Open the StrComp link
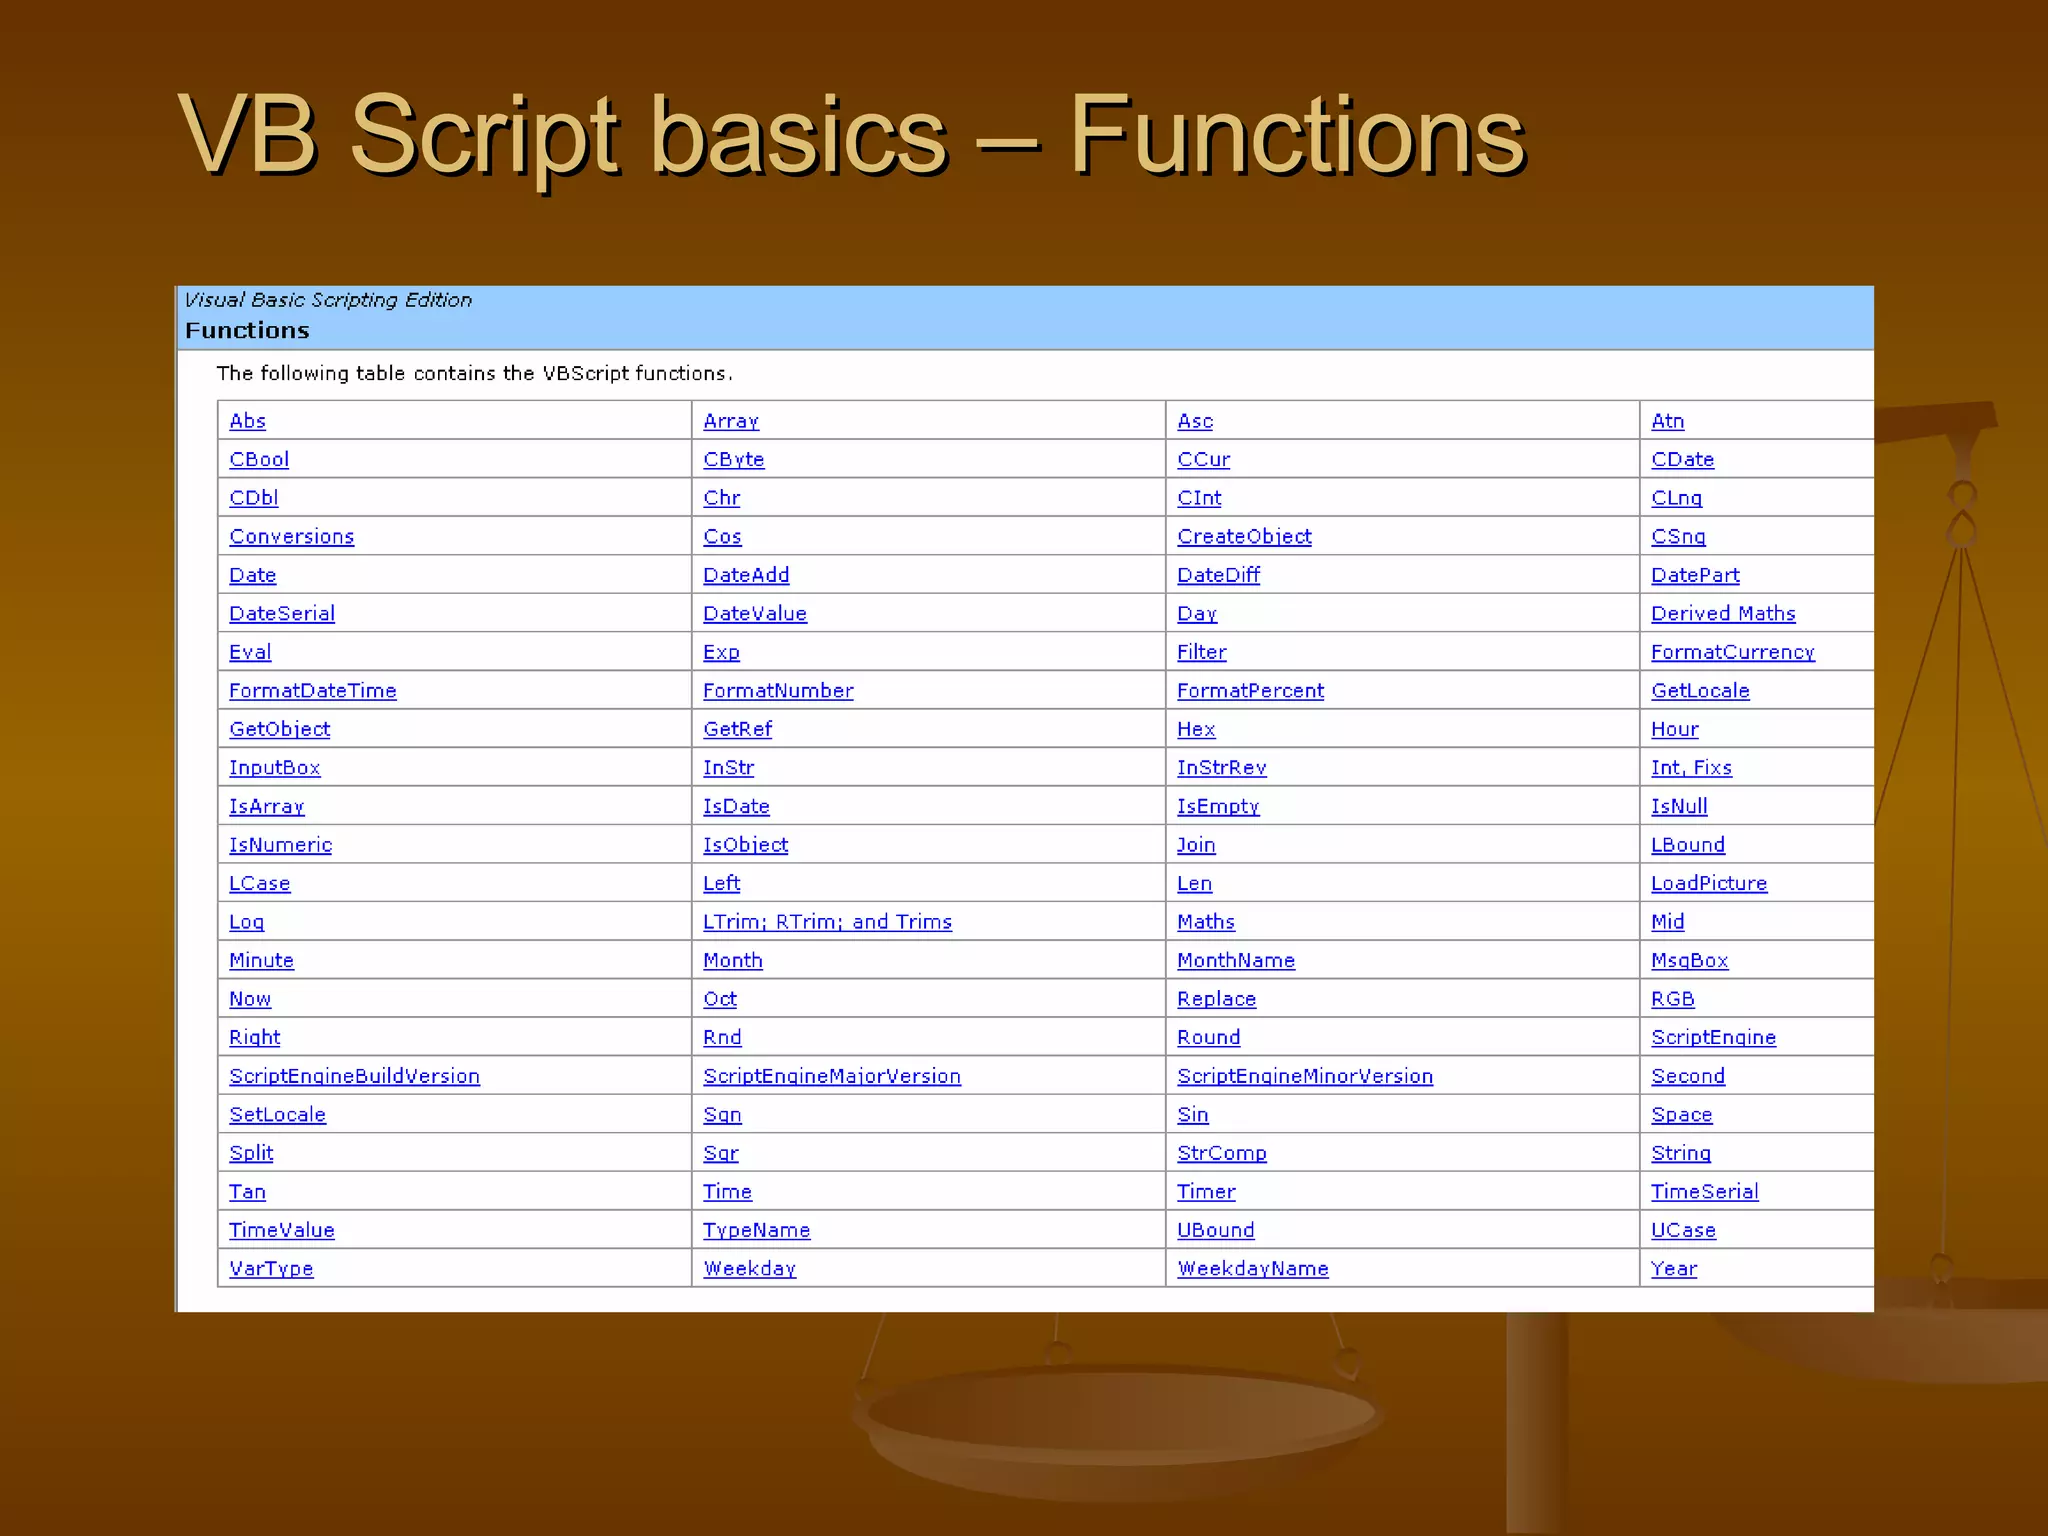Screen dimensions: 2048x1536 [x=1222, y=1152]
